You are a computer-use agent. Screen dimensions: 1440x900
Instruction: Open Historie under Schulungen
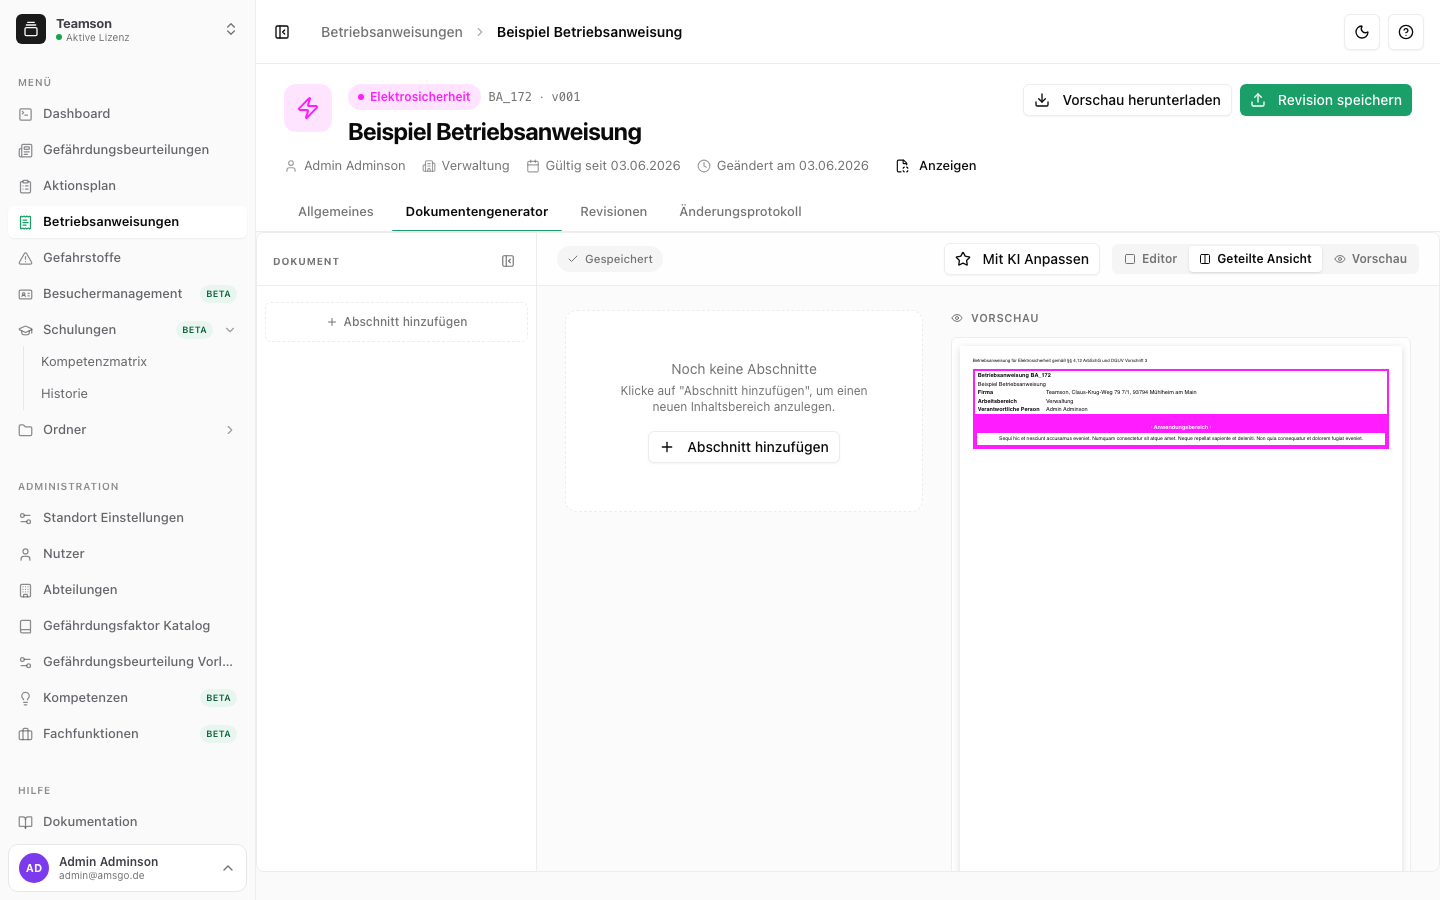(x=64, y=394)
